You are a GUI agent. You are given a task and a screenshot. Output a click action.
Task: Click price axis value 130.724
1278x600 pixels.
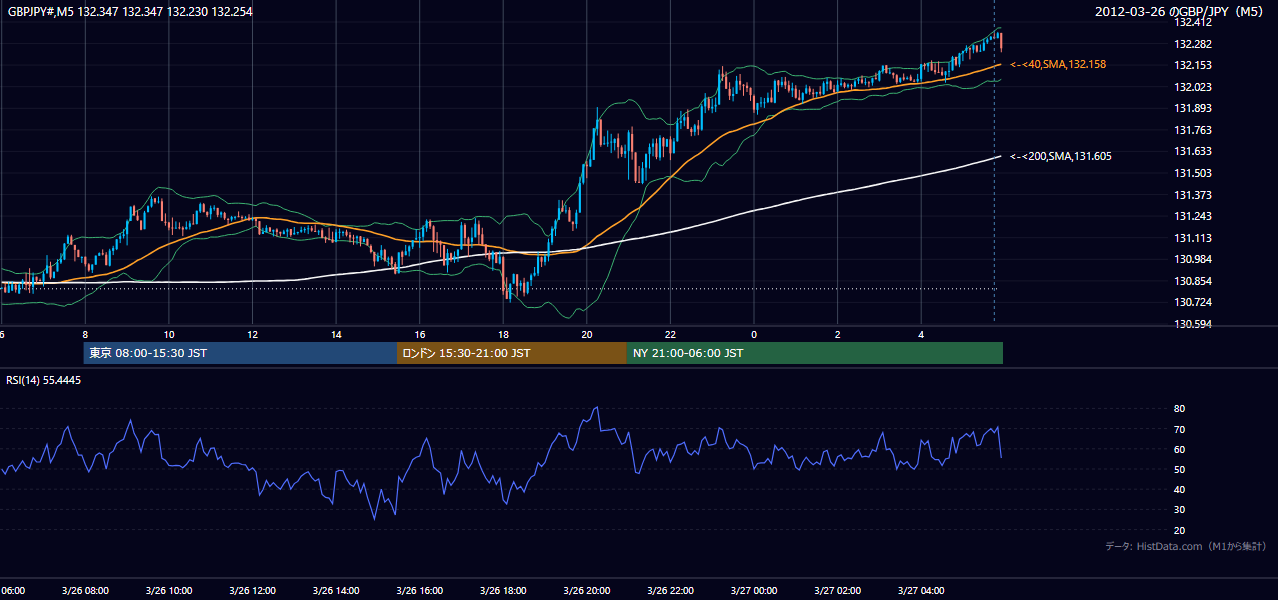tap(1192, 302)
